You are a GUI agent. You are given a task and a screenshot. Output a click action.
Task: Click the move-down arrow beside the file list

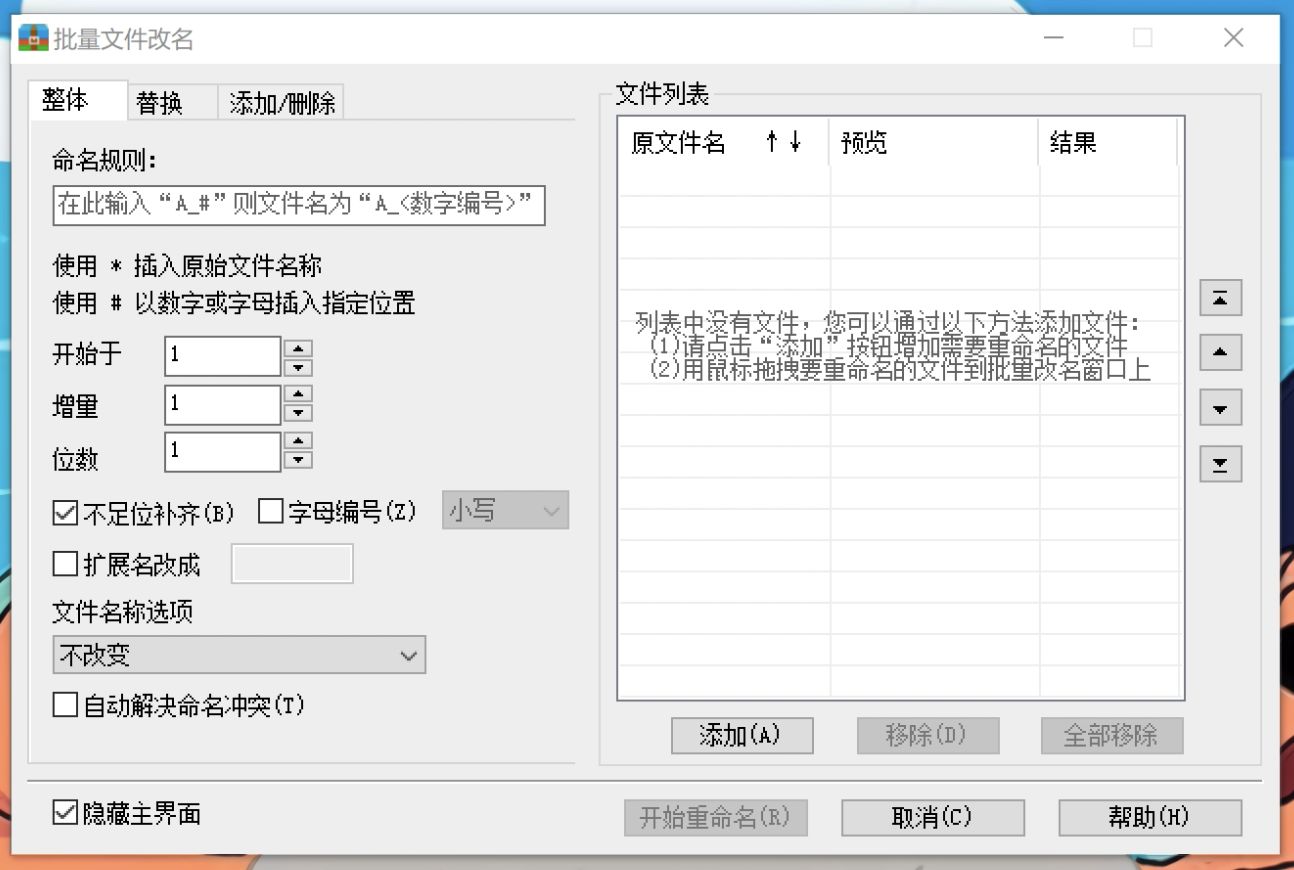coord(1220,408)
